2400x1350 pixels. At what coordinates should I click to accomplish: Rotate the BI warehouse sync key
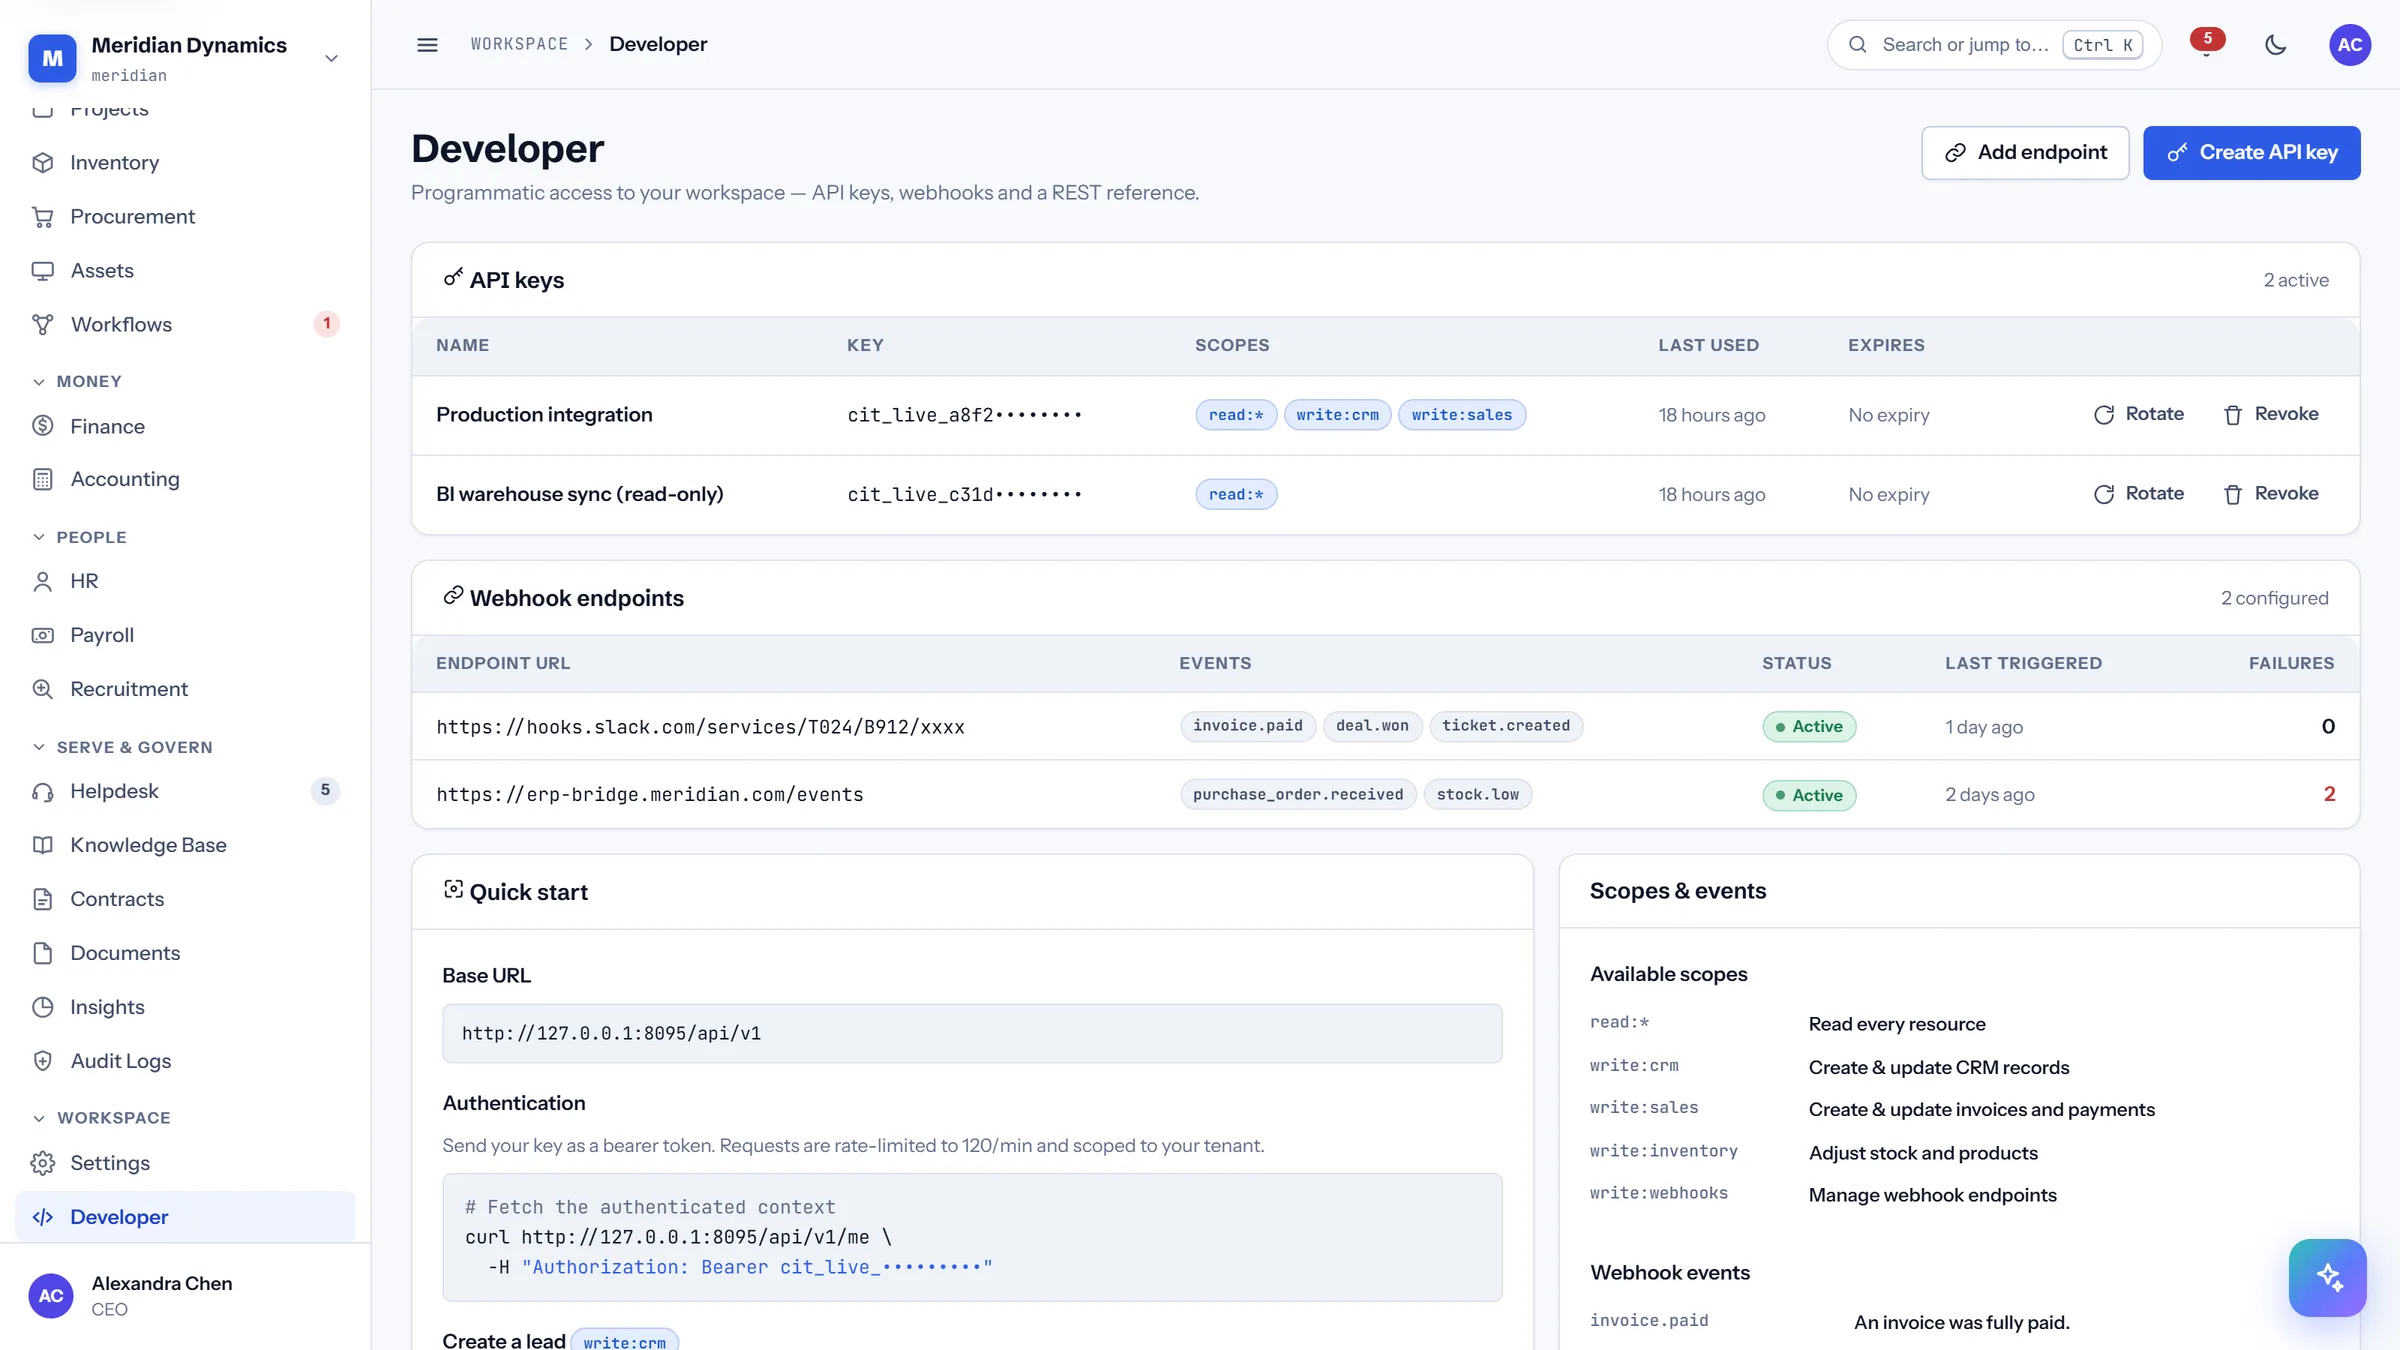tap(2139, 494)
